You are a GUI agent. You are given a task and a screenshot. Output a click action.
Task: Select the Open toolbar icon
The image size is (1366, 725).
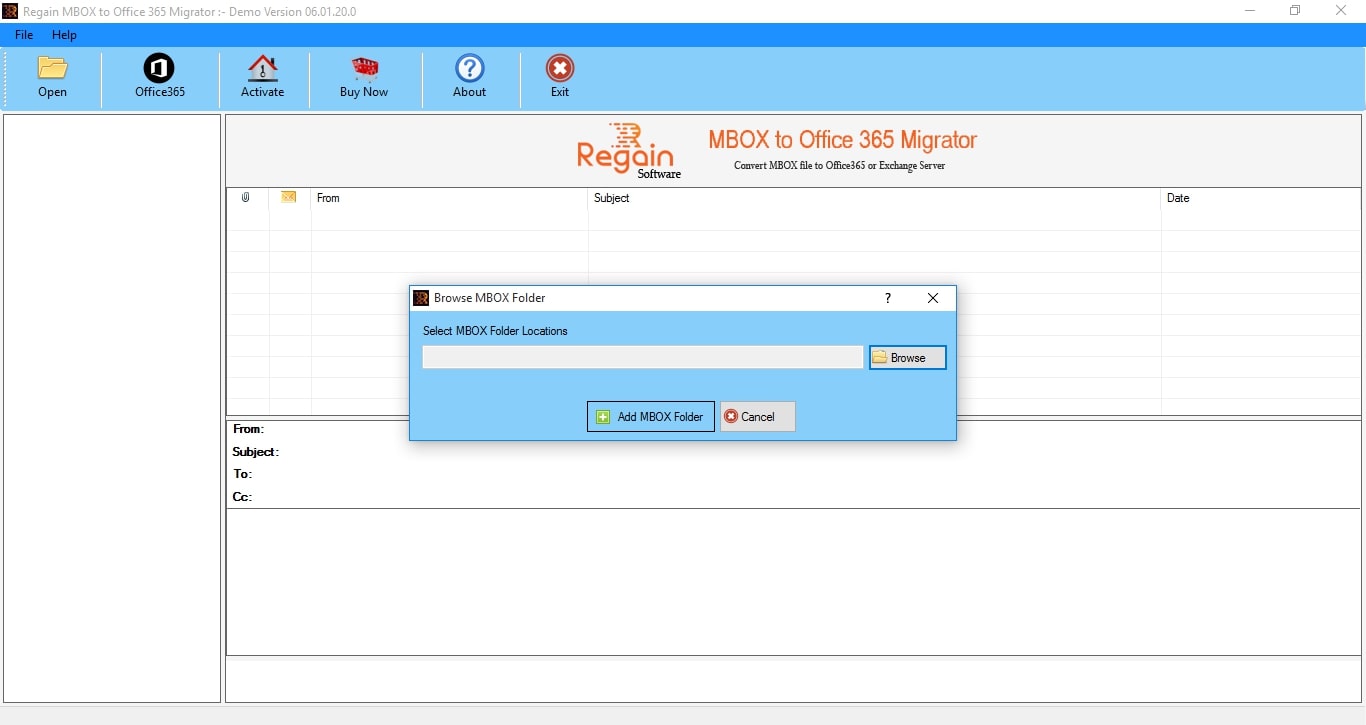52,70
